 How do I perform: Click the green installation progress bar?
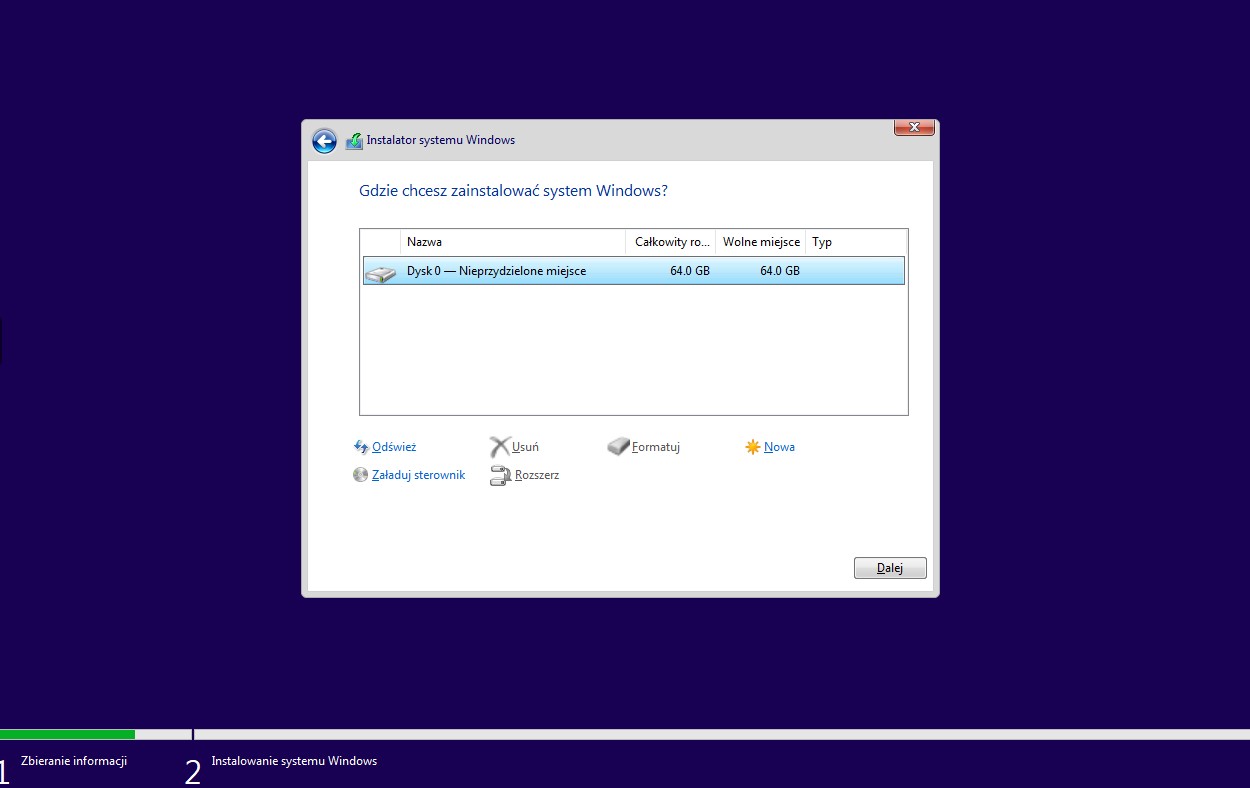click(x=67, y=734)
